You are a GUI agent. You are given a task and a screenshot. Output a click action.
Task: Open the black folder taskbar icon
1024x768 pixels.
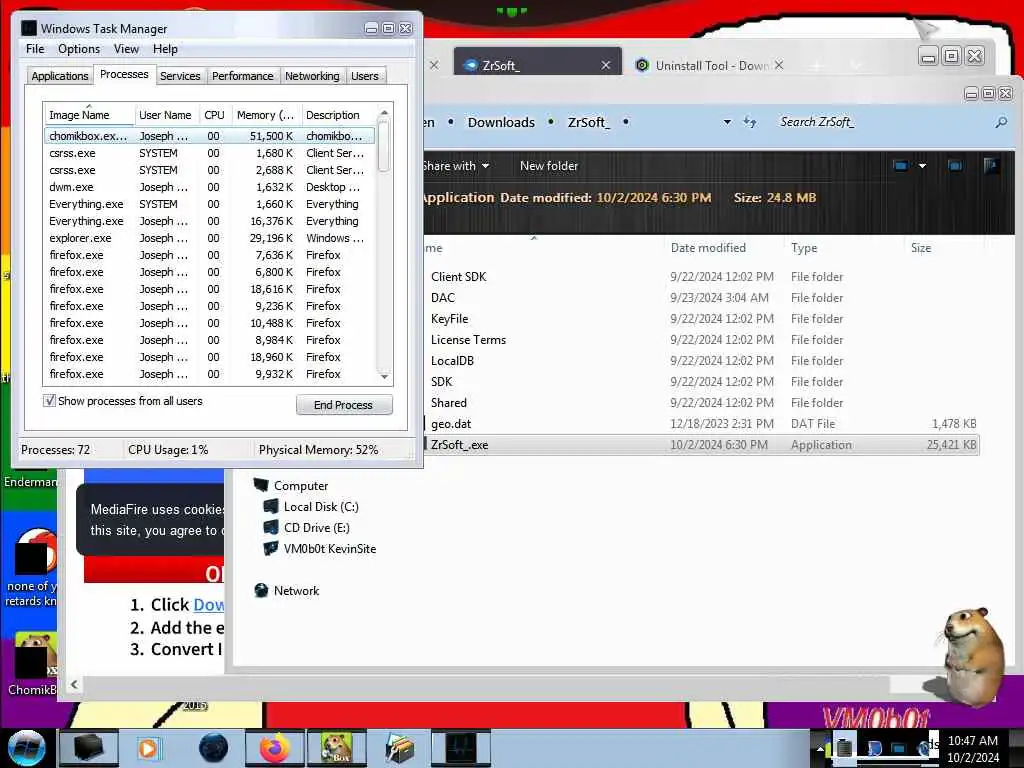coord(88,748)
